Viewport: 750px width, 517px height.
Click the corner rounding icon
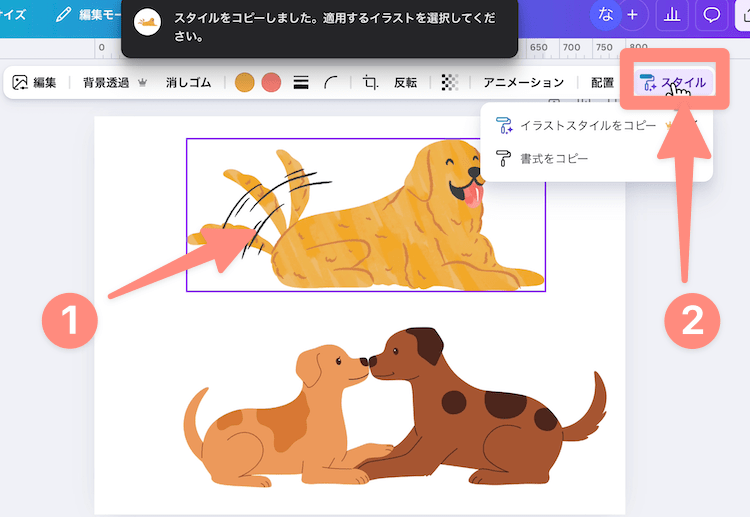point(331,83)
